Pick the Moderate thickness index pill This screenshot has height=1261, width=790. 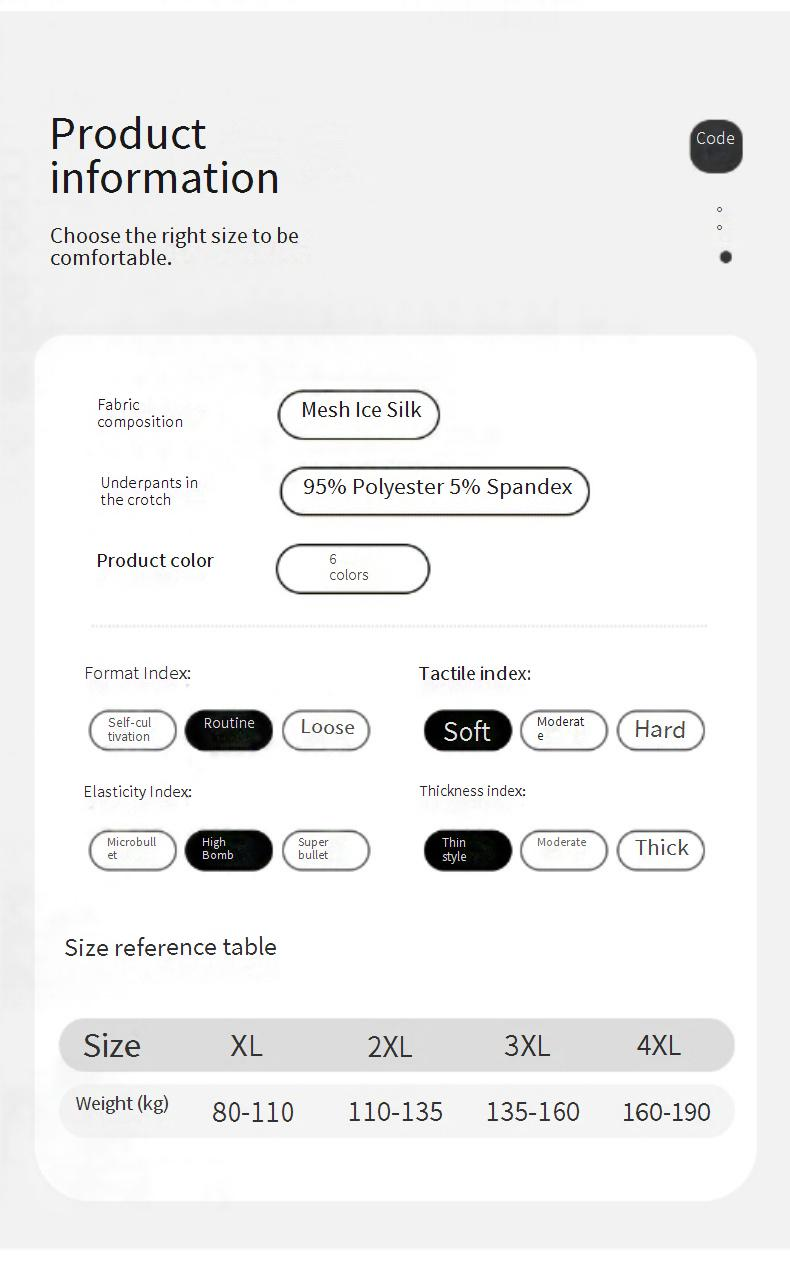564,850
